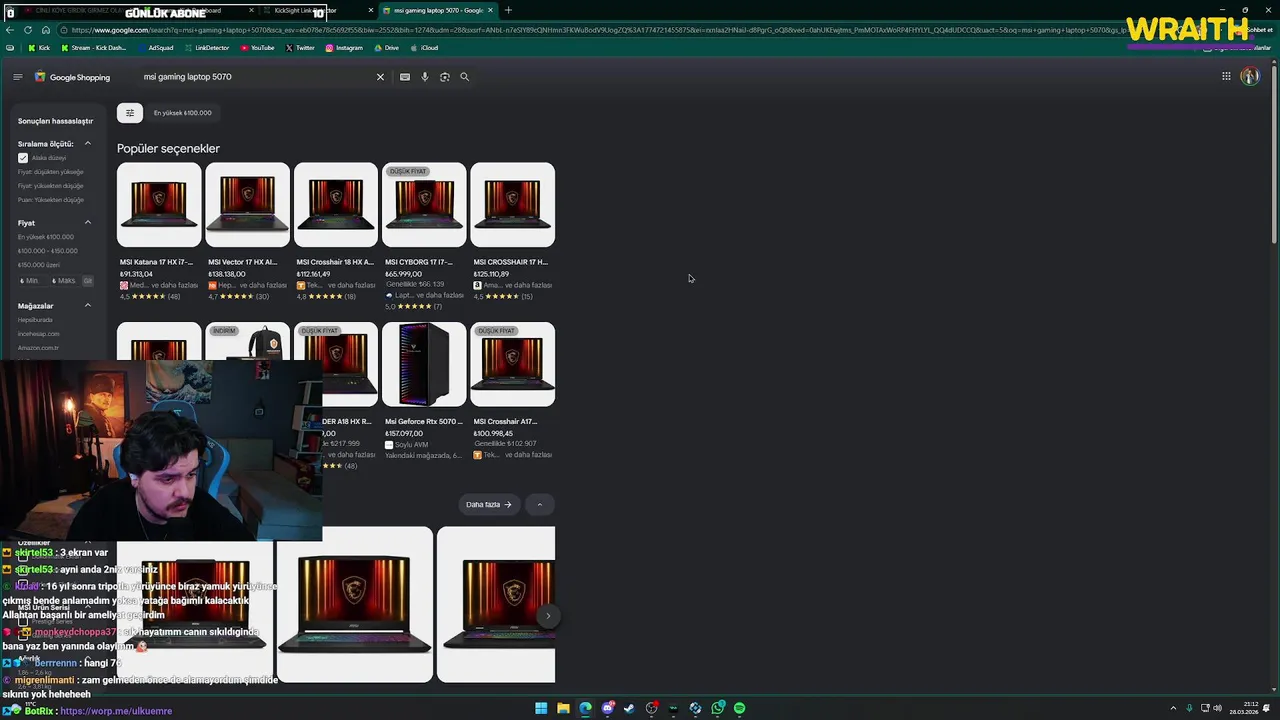Start voice search with microphone
Screen dimensions: 1280x720
[425, 77]
